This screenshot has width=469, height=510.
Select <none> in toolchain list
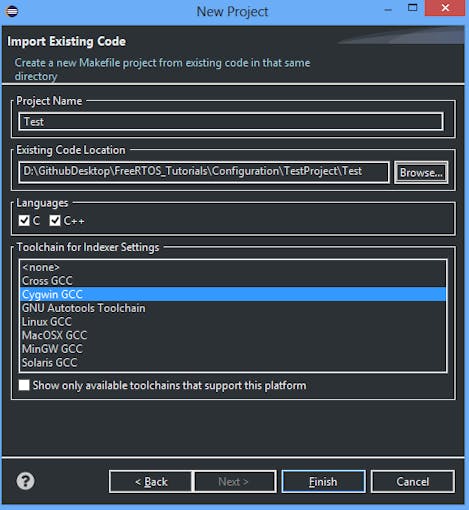click(233, 267)
